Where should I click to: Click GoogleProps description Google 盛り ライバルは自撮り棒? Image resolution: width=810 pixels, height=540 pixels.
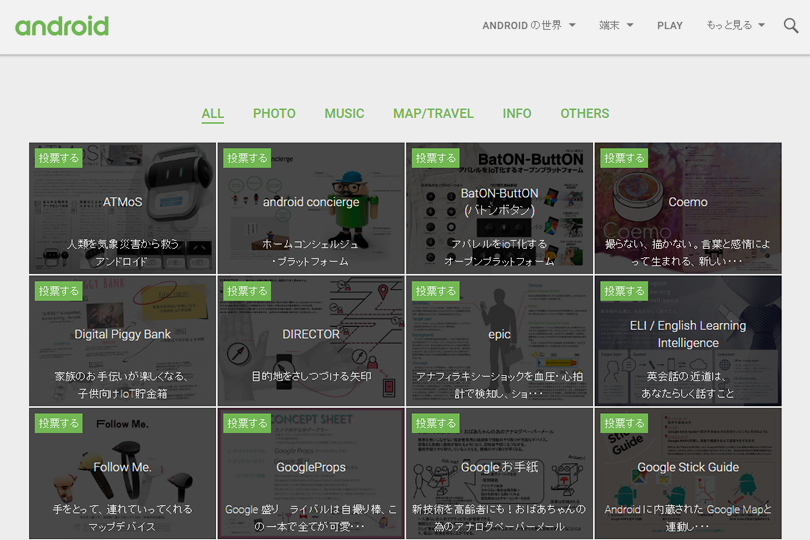point(311,518)
